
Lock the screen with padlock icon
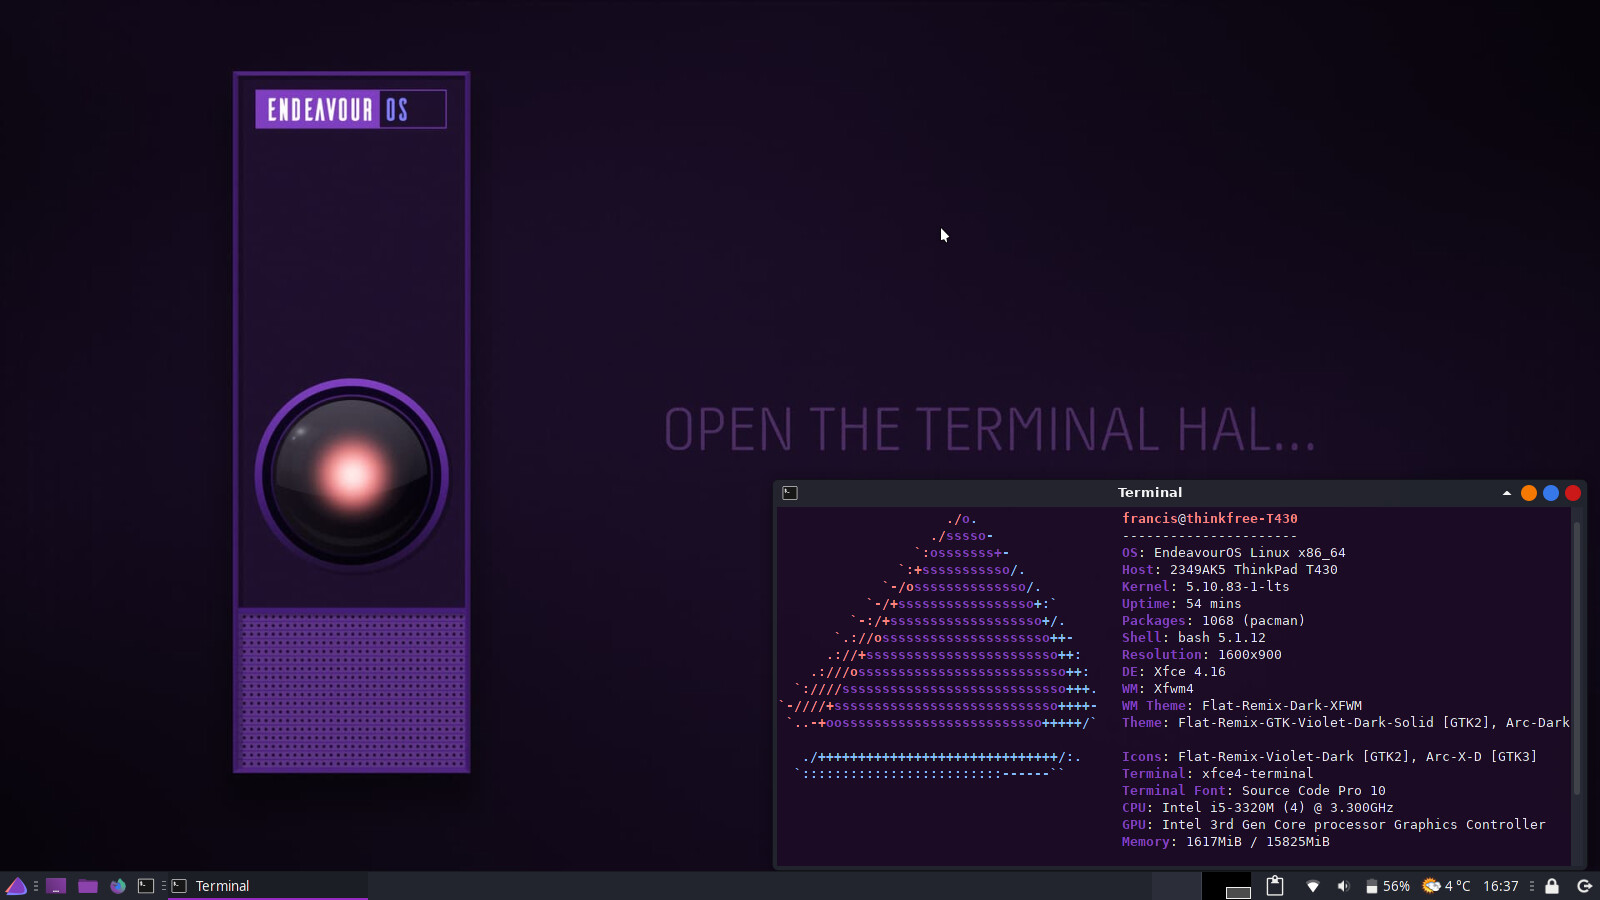[x=1552, y=886]
